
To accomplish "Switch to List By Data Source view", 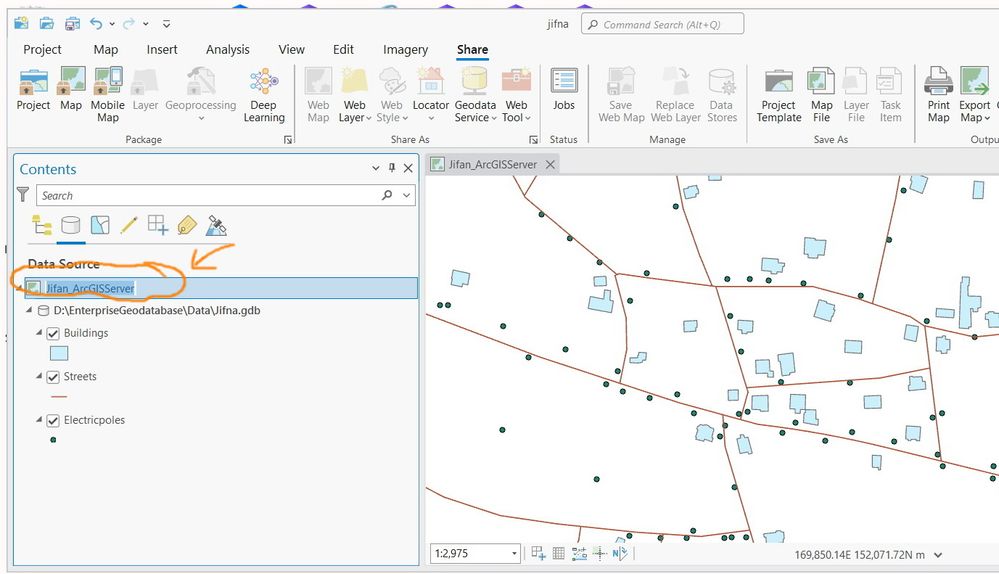I will click(70, 225).
